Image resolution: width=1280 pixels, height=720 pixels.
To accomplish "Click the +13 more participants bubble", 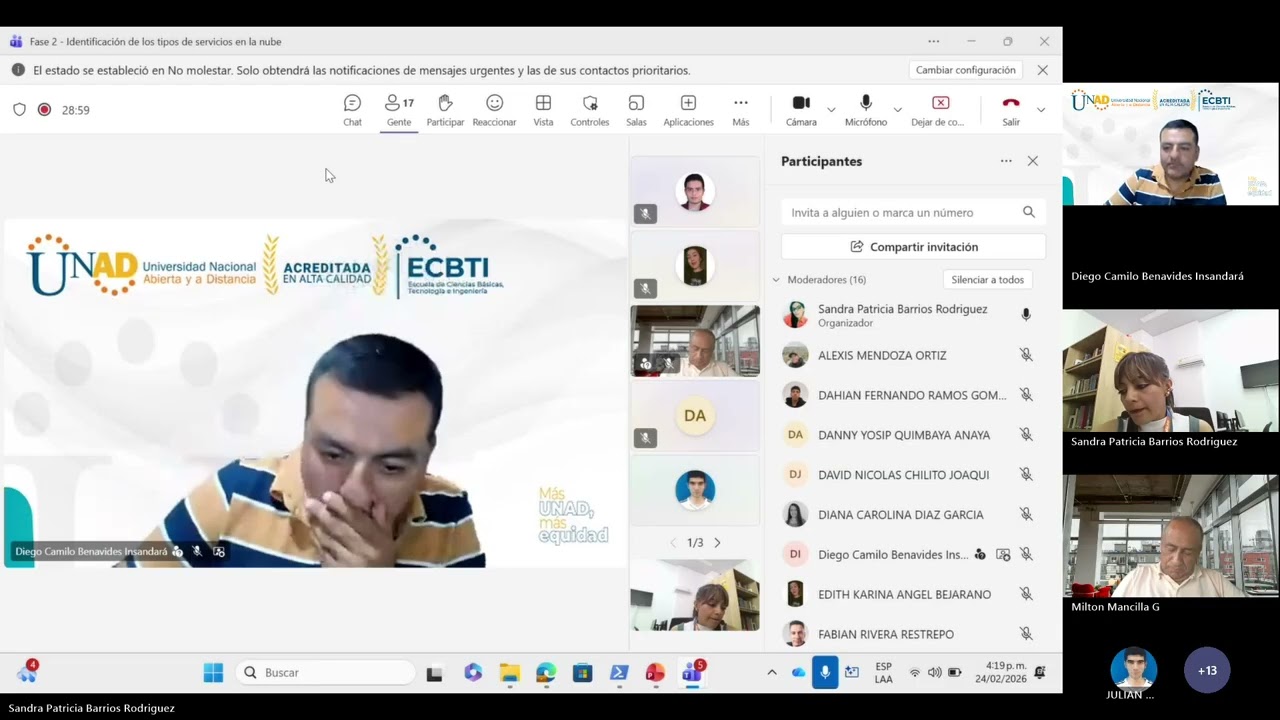I will coord(1207,670).
